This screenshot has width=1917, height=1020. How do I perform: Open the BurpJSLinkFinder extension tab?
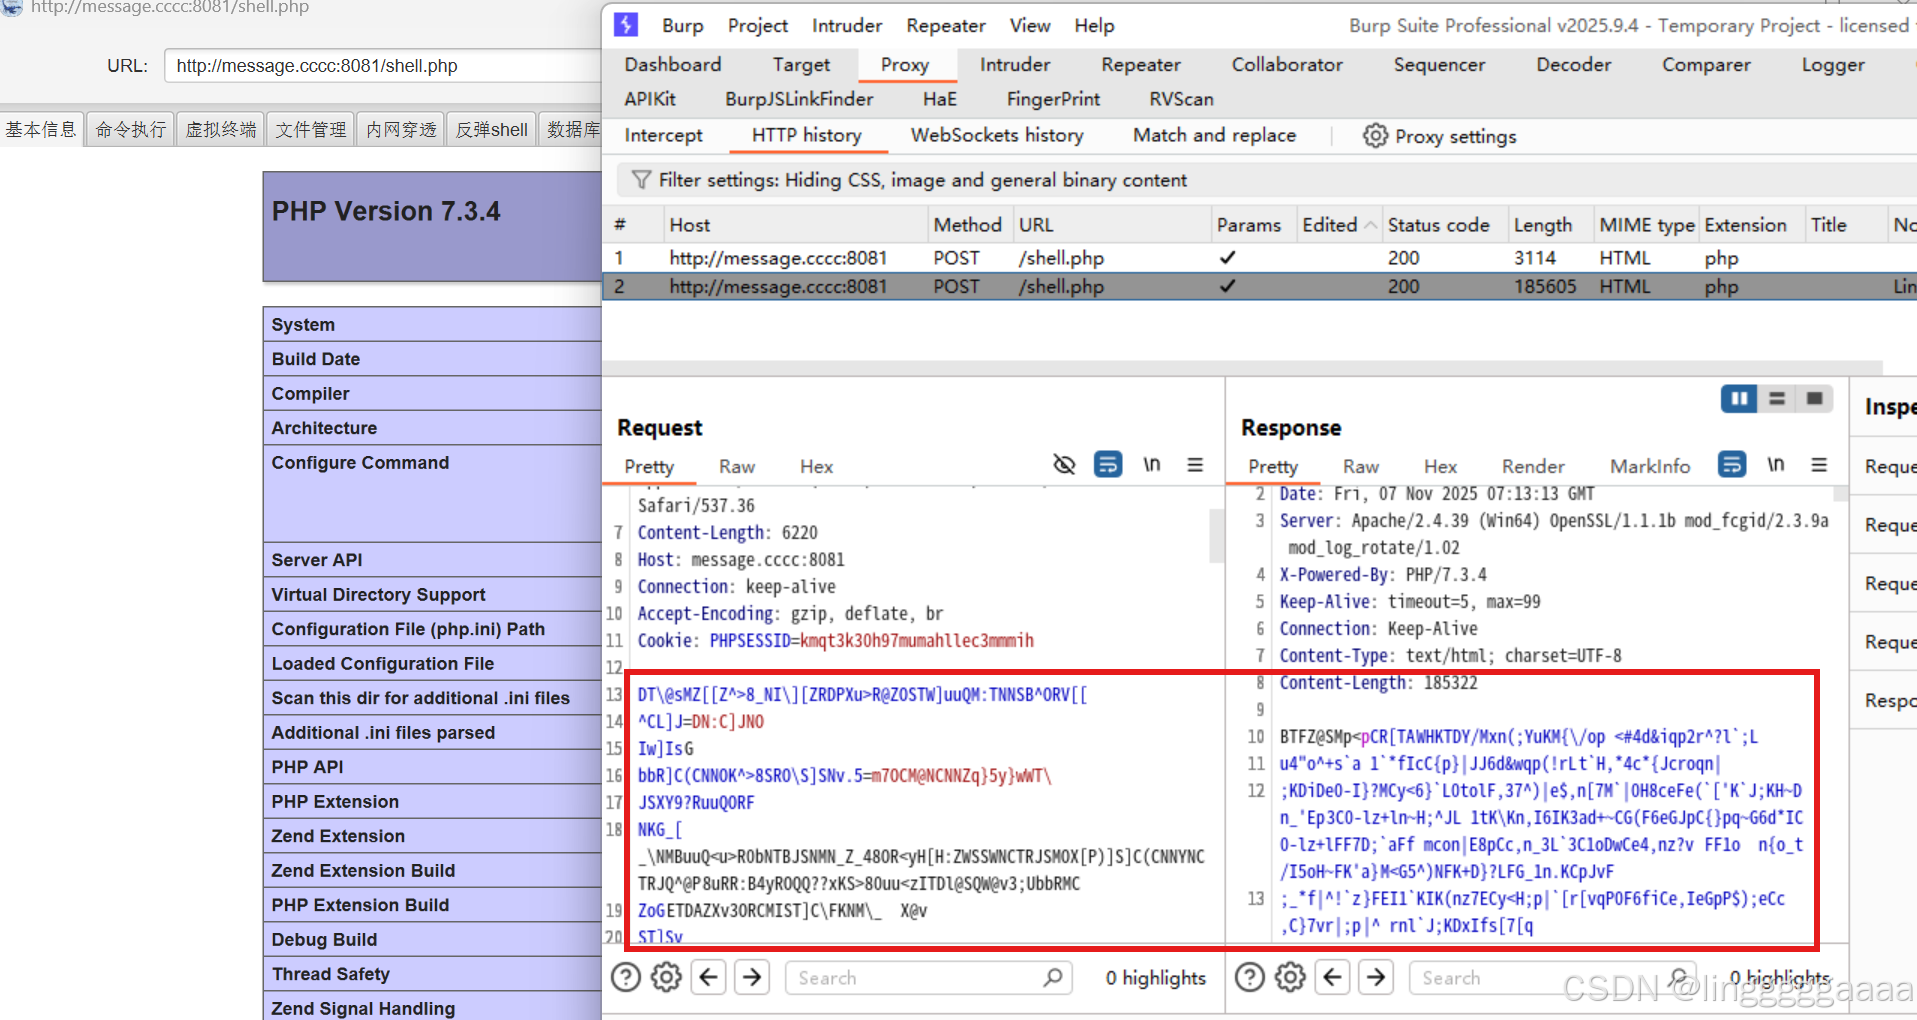799,99
